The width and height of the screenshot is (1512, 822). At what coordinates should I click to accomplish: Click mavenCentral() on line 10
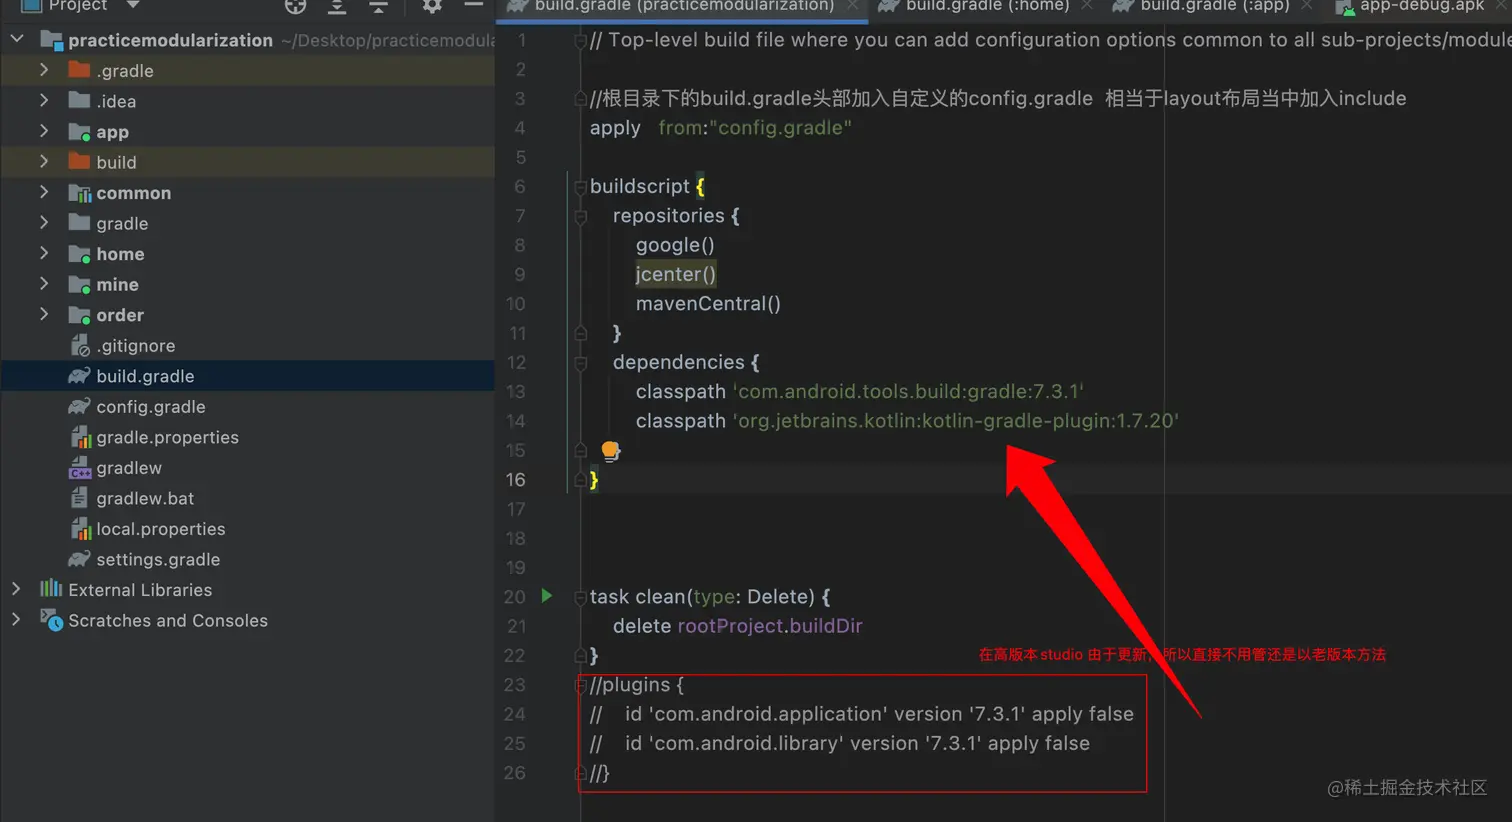708,303
